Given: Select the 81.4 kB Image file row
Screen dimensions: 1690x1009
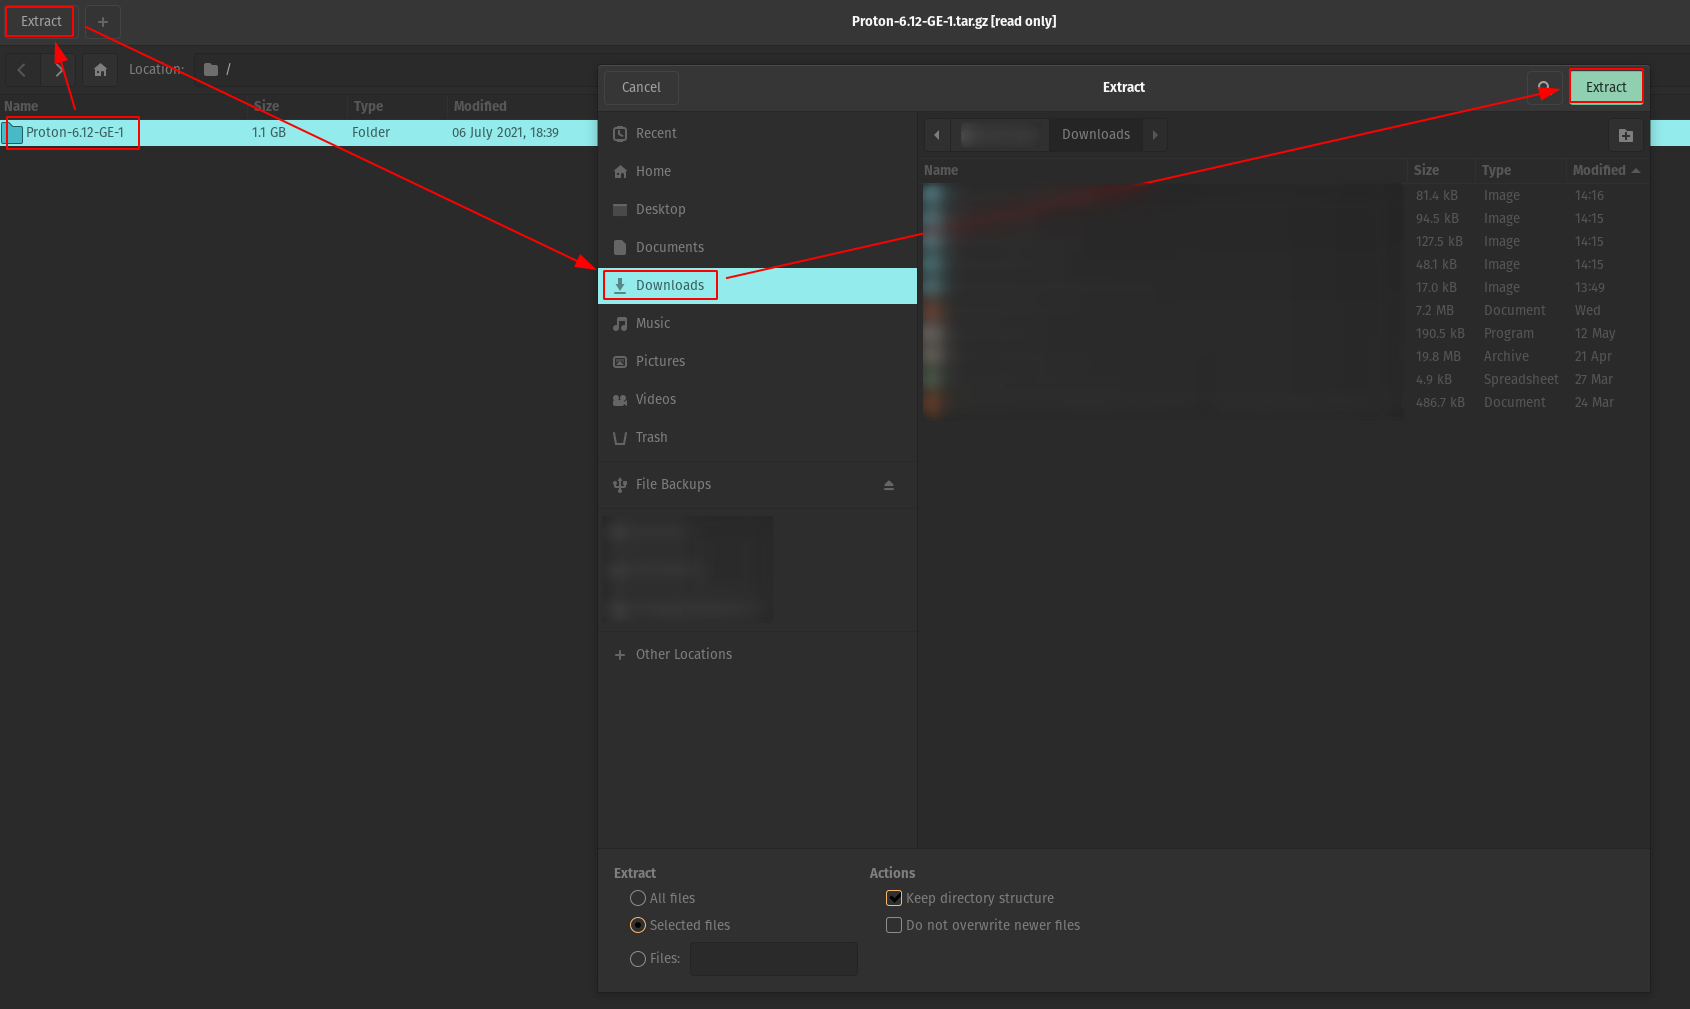Looking at the screenshot, I should pyautogui.click(x=1284, y=196).
